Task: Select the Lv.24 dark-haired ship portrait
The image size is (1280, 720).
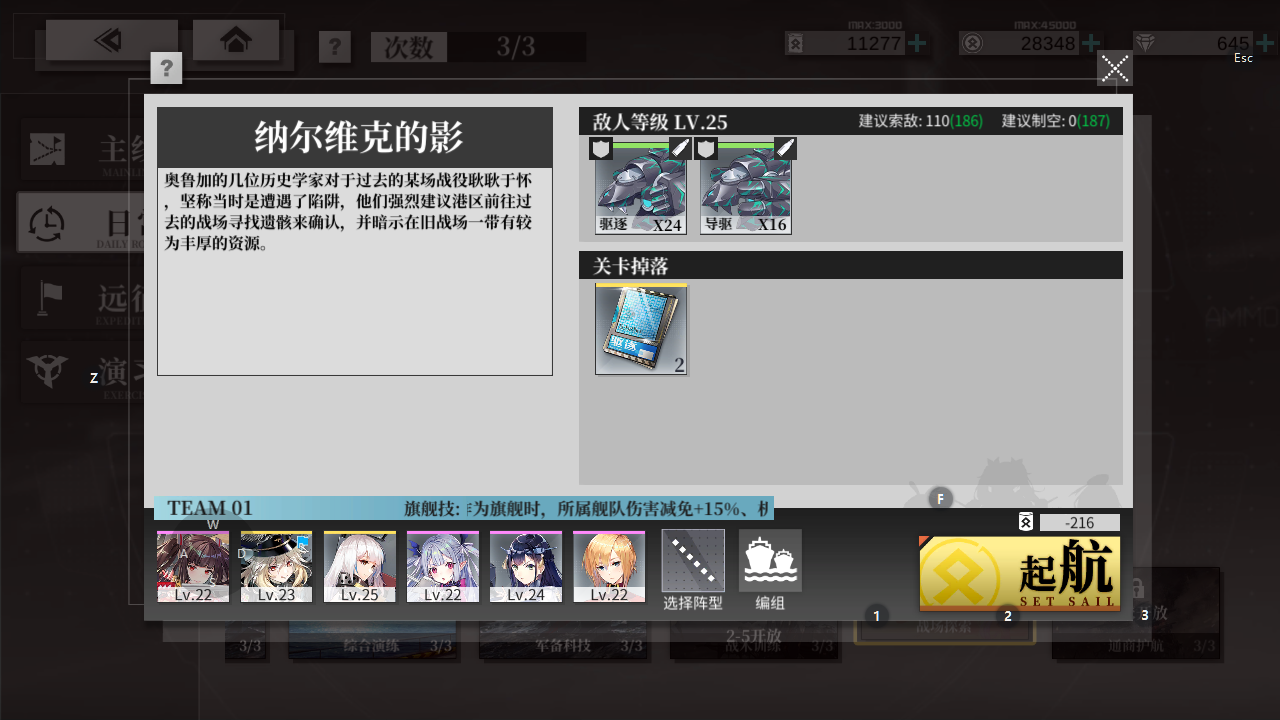Action: click(x=526, y=567)
